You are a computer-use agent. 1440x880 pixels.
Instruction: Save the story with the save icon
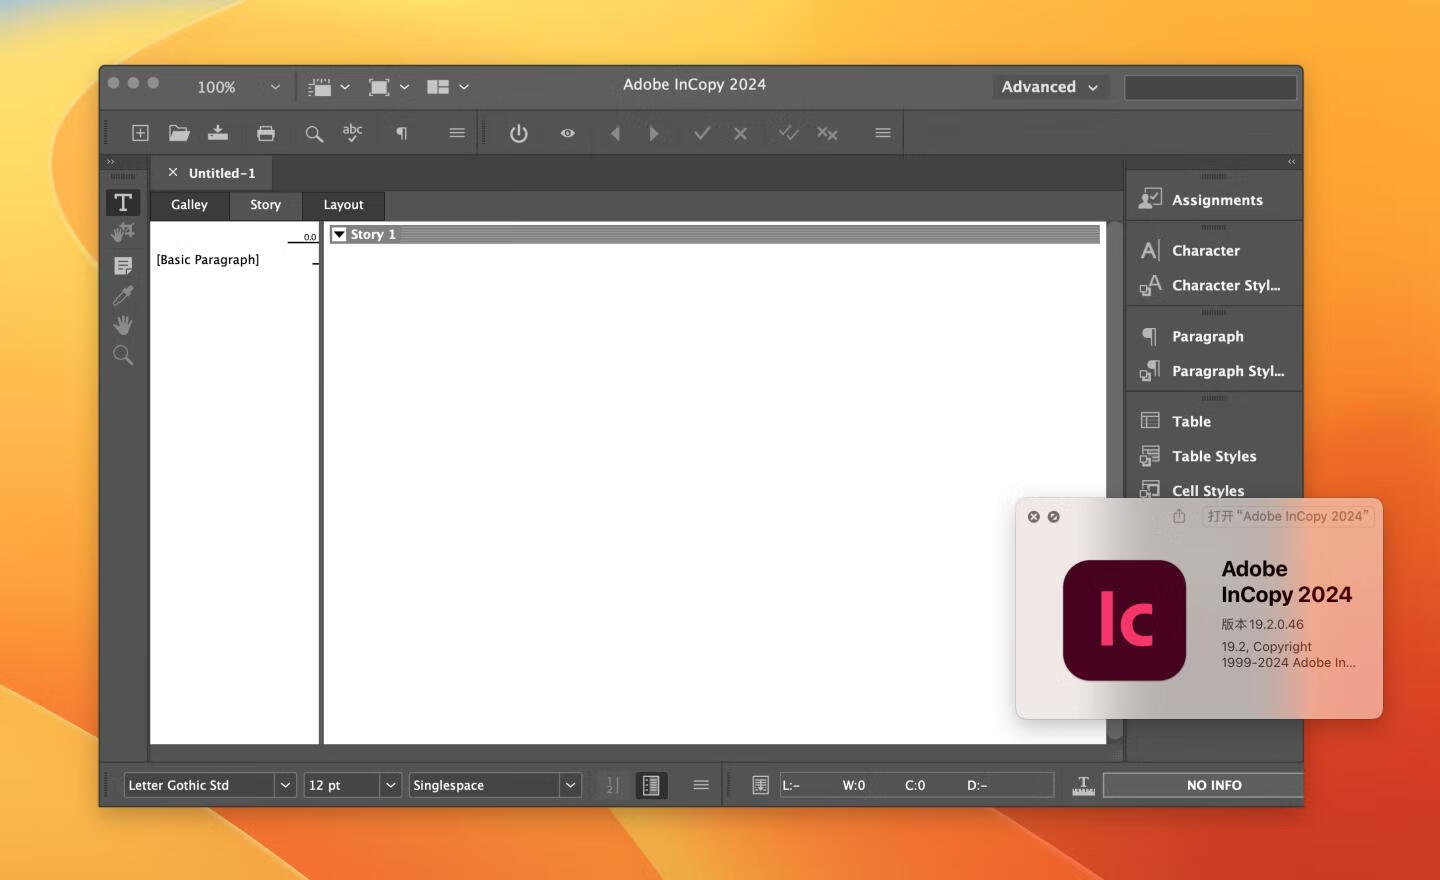tap(218, 133)
